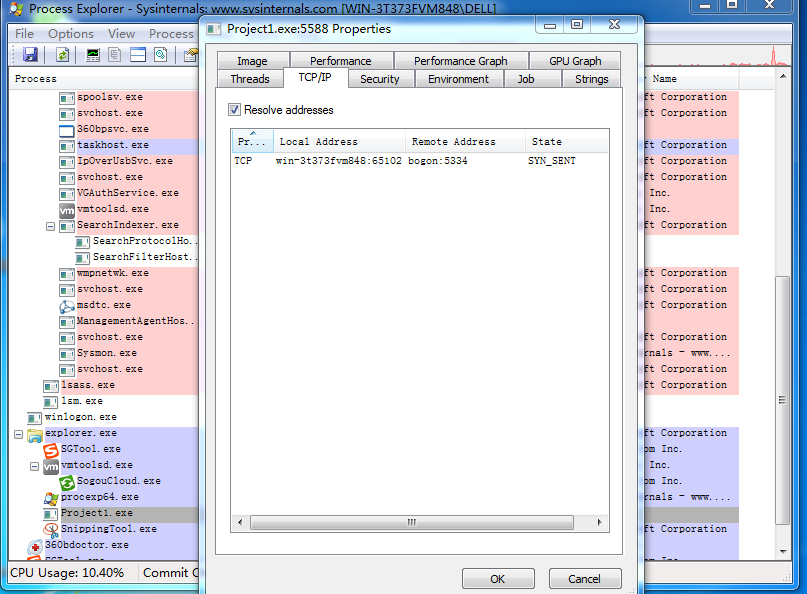Select Project1.exe process icon in tree
This screenshot has height=594, width=807.
[50, 514]
